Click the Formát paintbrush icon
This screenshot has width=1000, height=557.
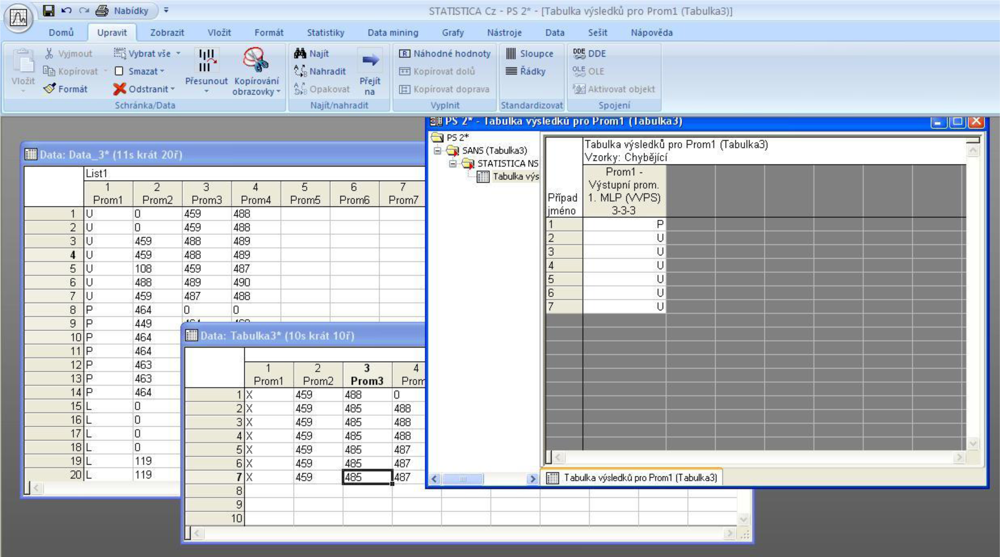(x=50, y=89)
